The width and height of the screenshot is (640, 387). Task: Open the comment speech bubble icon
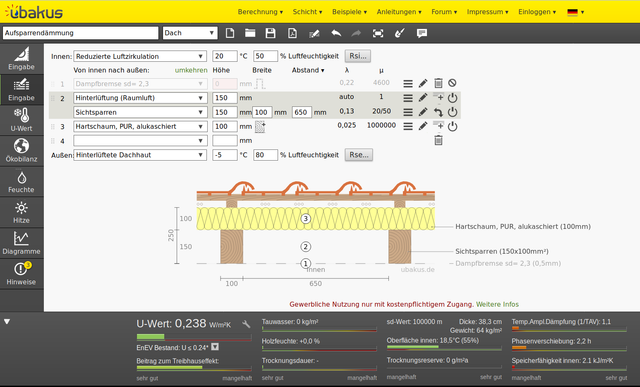click(x=422, y=33)
